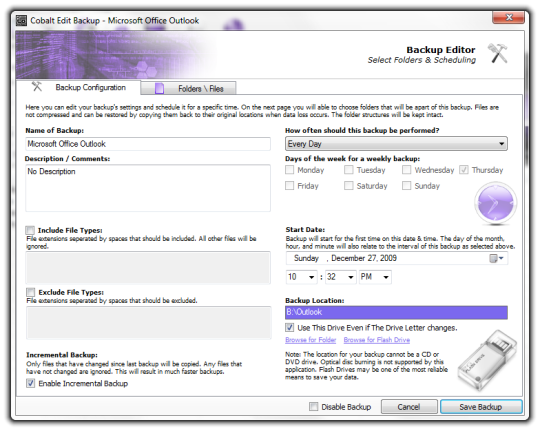Click the Start Date label

point(305,230)
